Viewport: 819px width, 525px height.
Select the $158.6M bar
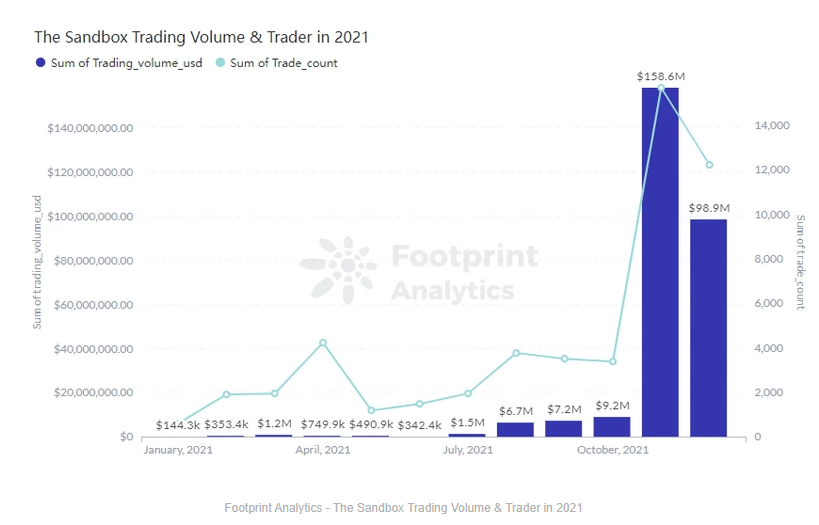coord(660,262)
